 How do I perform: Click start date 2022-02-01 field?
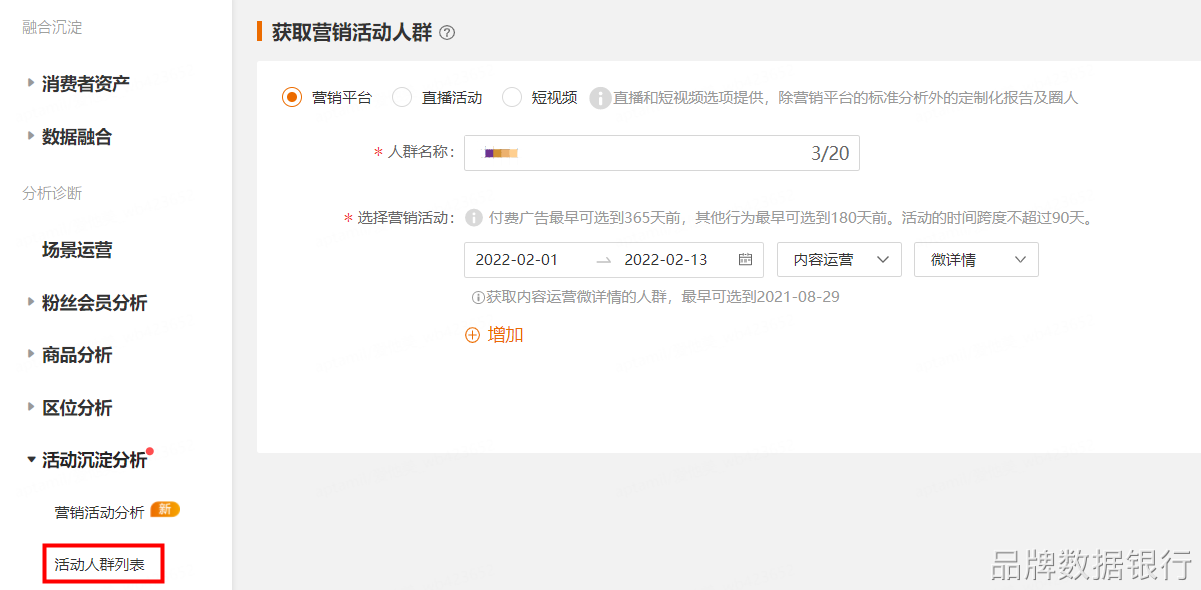coord(517,259)
